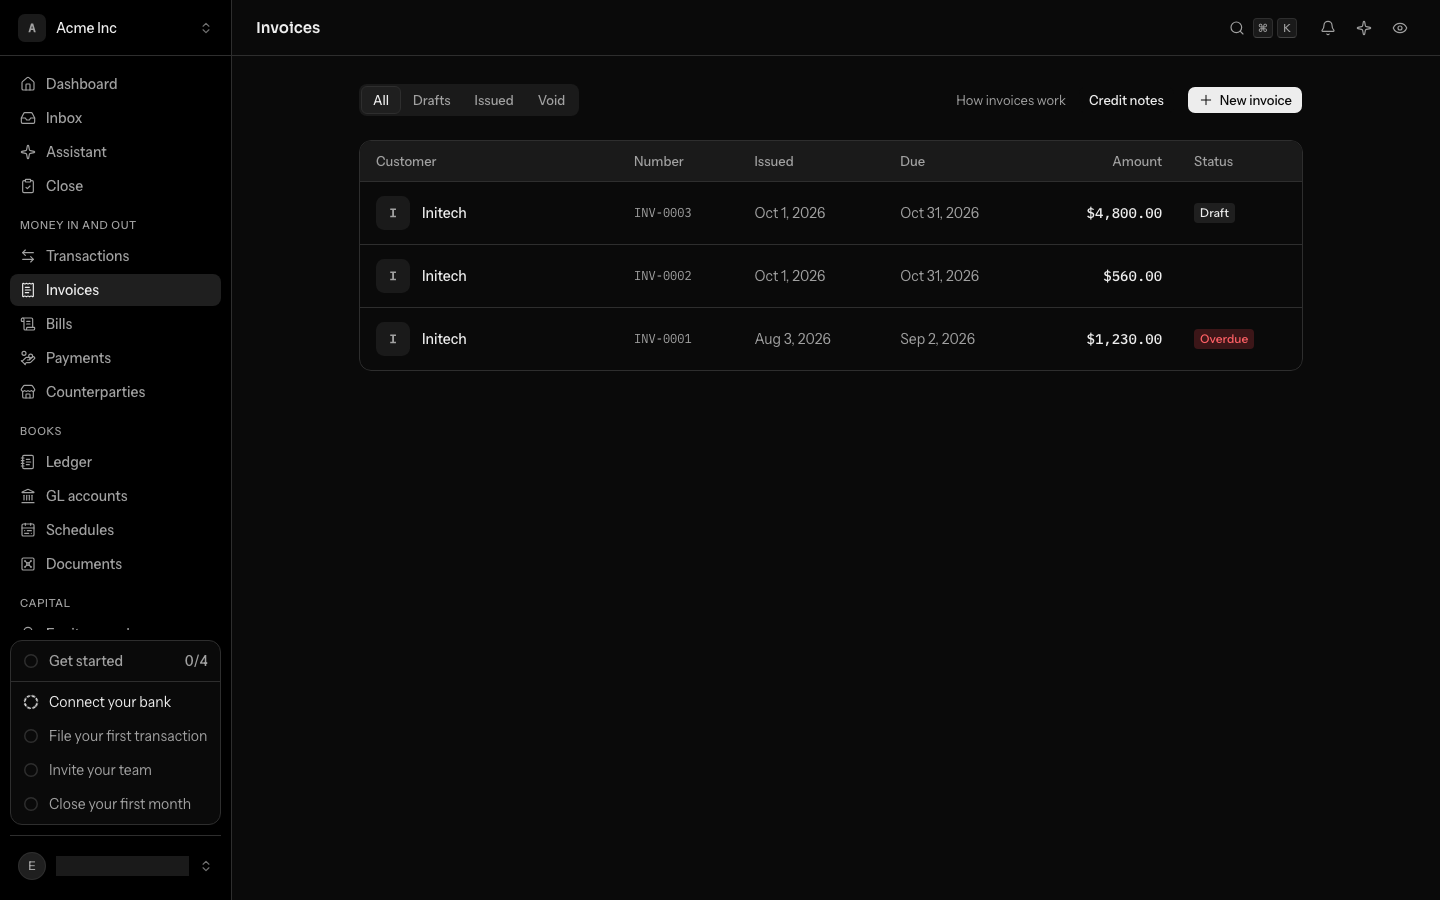Image resolution: width=1440 pixels, height=900 pixels.
Task: Switch to the All invoices tab
Action: coord(381,100)
